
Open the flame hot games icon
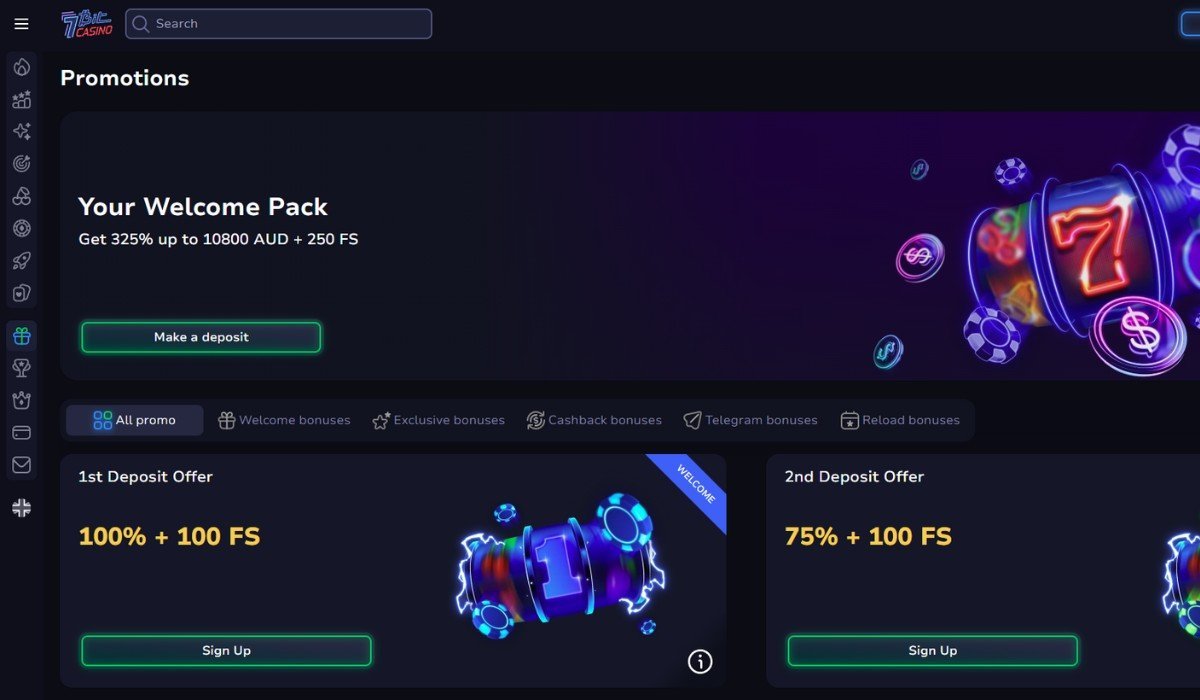[x=21, y=68]
